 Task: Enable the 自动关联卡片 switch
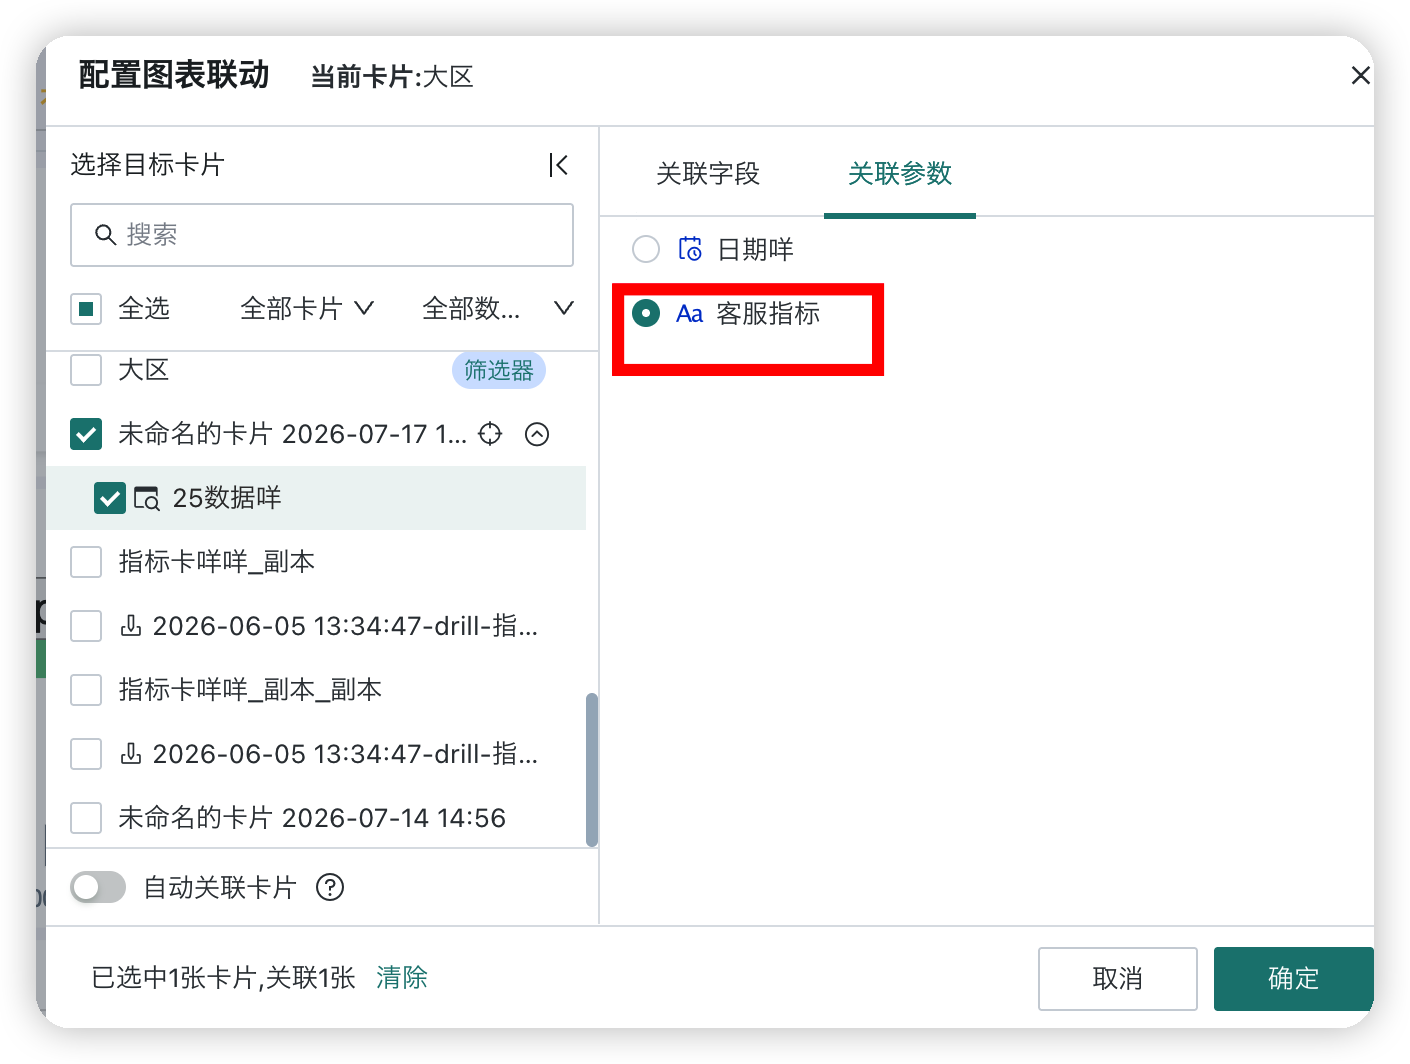(x=98, y=887)
